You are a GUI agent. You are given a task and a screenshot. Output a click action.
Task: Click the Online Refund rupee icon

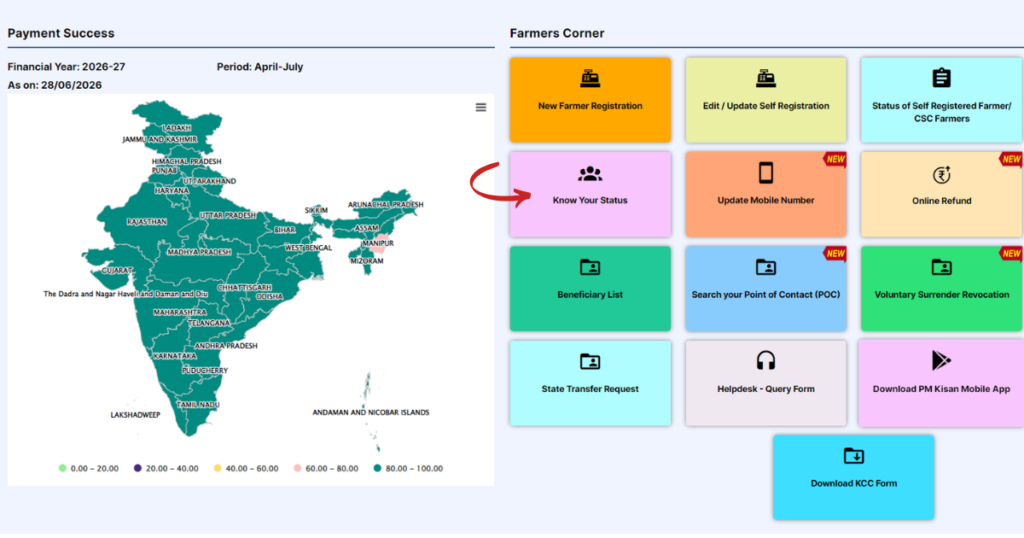[941, 174]
